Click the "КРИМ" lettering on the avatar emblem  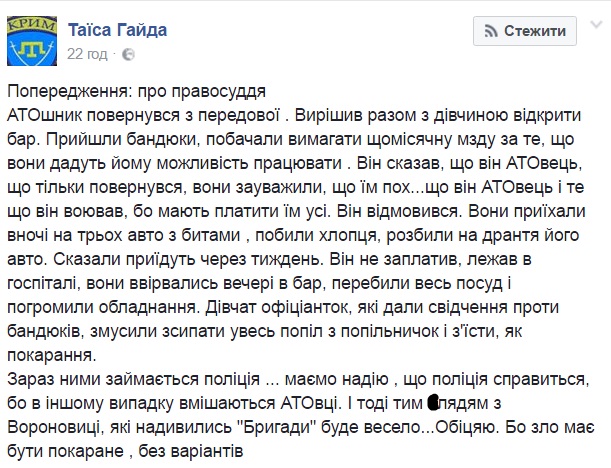click(x=31, y=21)
